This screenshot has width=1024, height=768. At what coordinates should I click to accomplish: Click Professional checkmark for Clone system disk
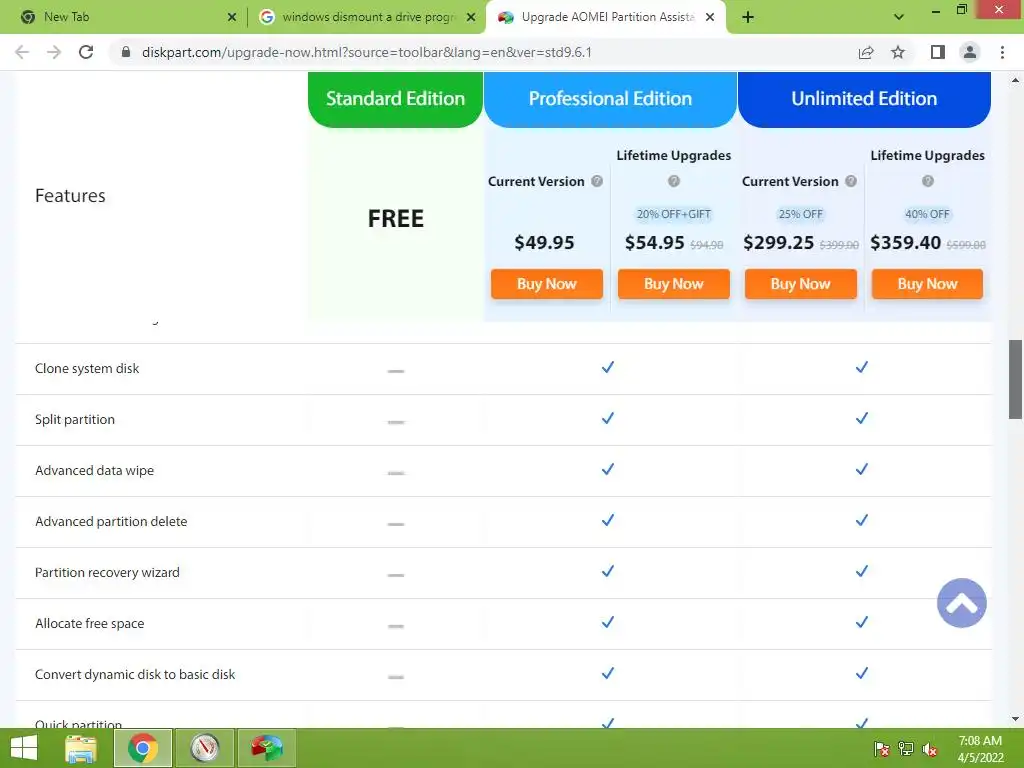(x=607, y=367)
